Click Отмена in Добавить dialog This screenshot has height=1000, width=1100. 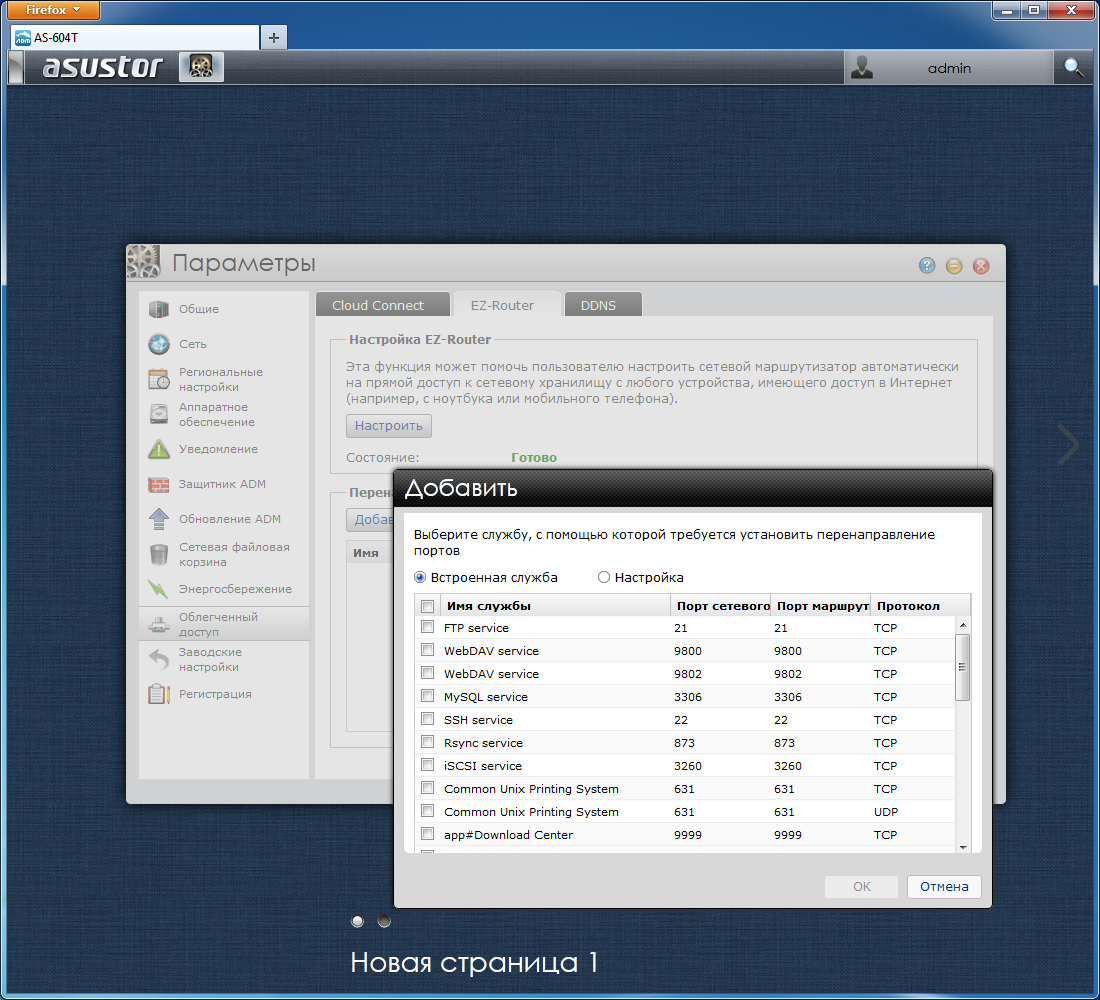tap(944, 886)
